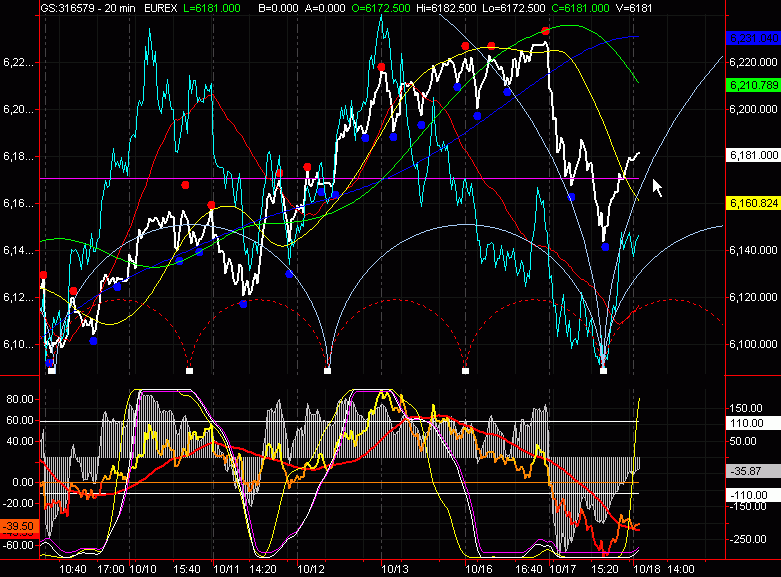Select the blue dot at the 10/17 price low
Screen dimensions: 781x577
click(605, 247)
